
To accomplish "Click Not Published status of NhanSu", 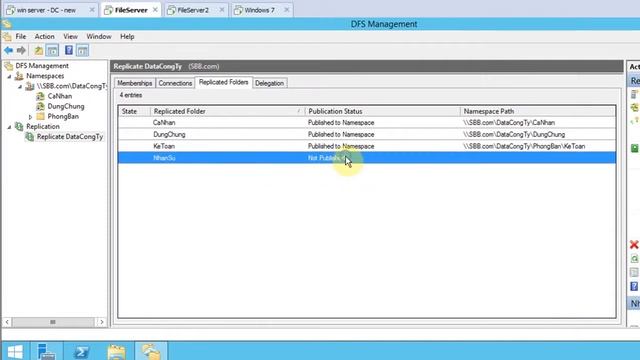I will coord(327,158).
